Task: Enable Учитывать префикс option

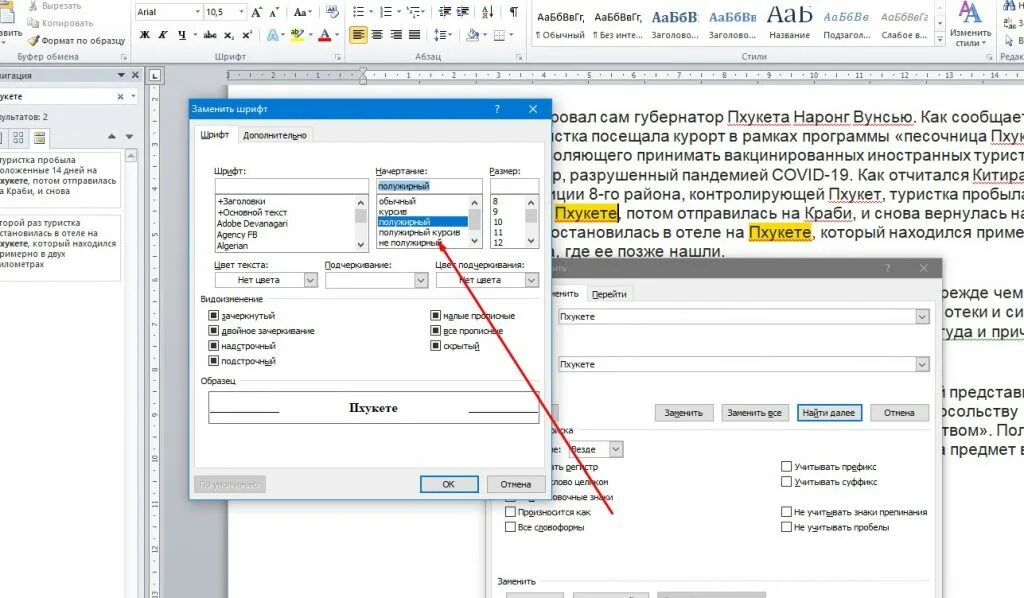Action: [786, 466]
